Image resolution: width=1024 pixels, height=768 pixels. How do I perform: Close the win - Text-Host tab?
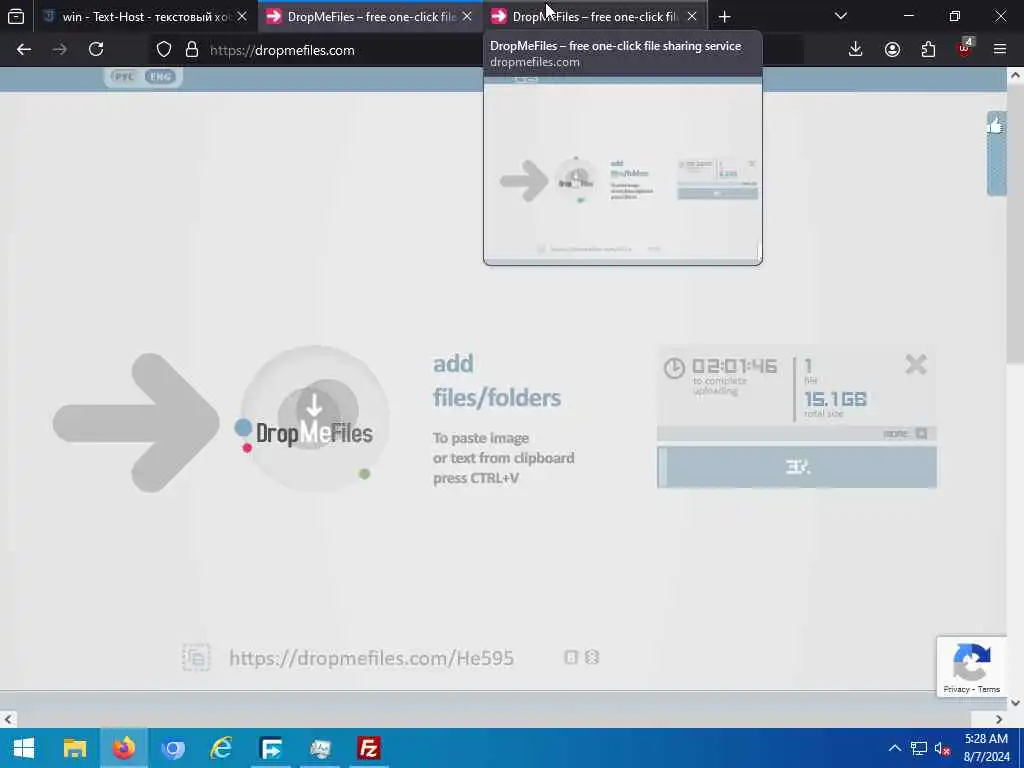[x=242, y=16]
